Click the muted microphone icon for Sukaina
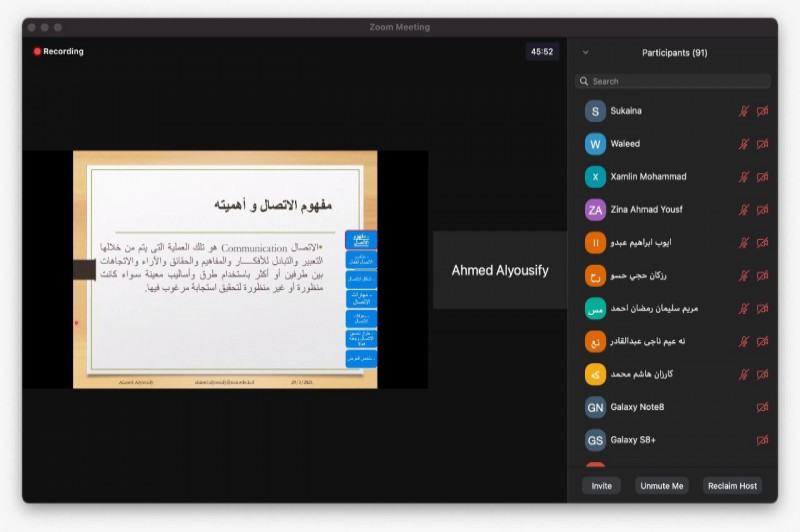 pos(743,111)
